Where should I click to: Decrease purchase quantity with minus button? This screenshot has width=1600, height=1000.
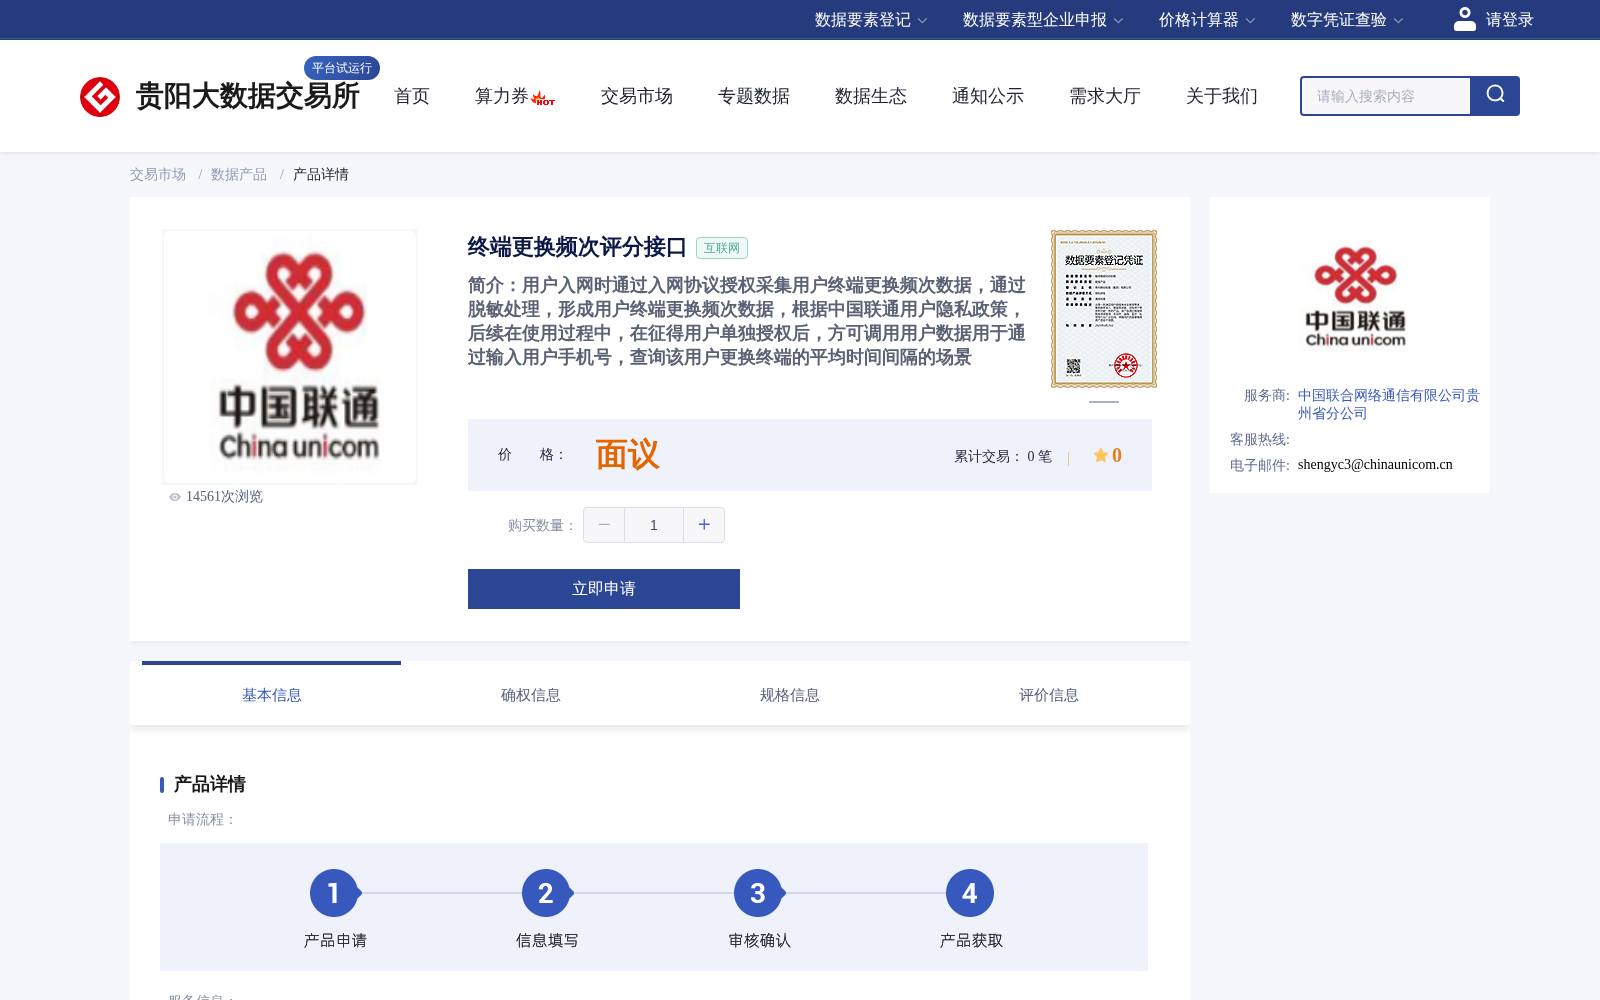pyautogui.click(x=604, y=525)
